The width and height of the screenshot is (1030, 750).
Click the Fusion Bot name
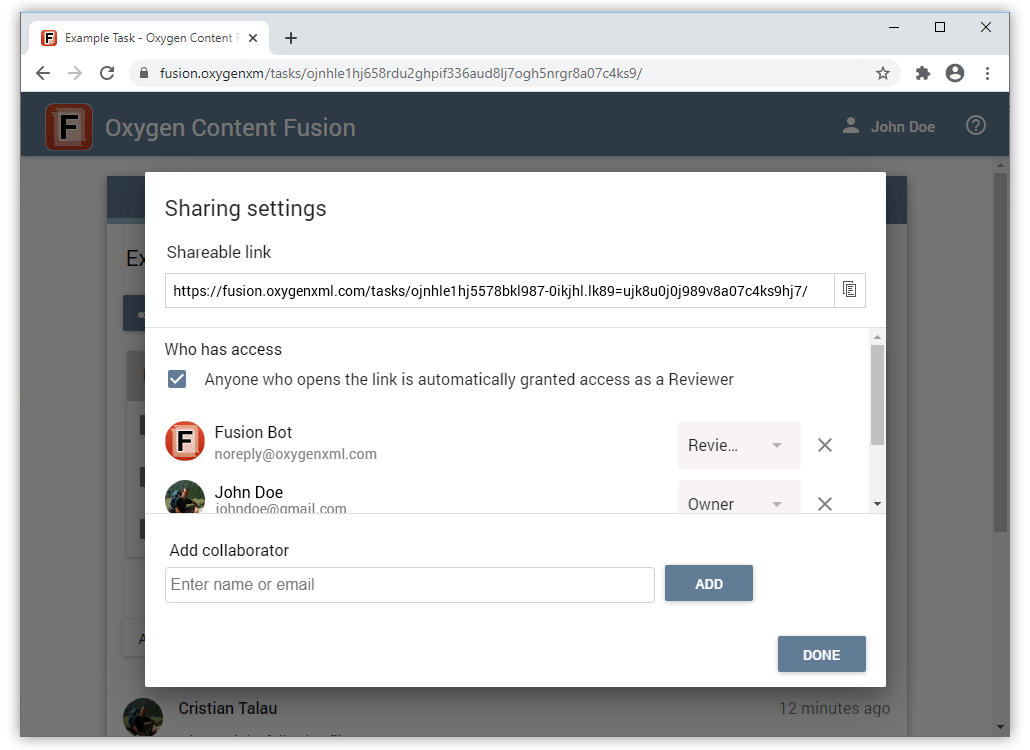pos(253,432)
